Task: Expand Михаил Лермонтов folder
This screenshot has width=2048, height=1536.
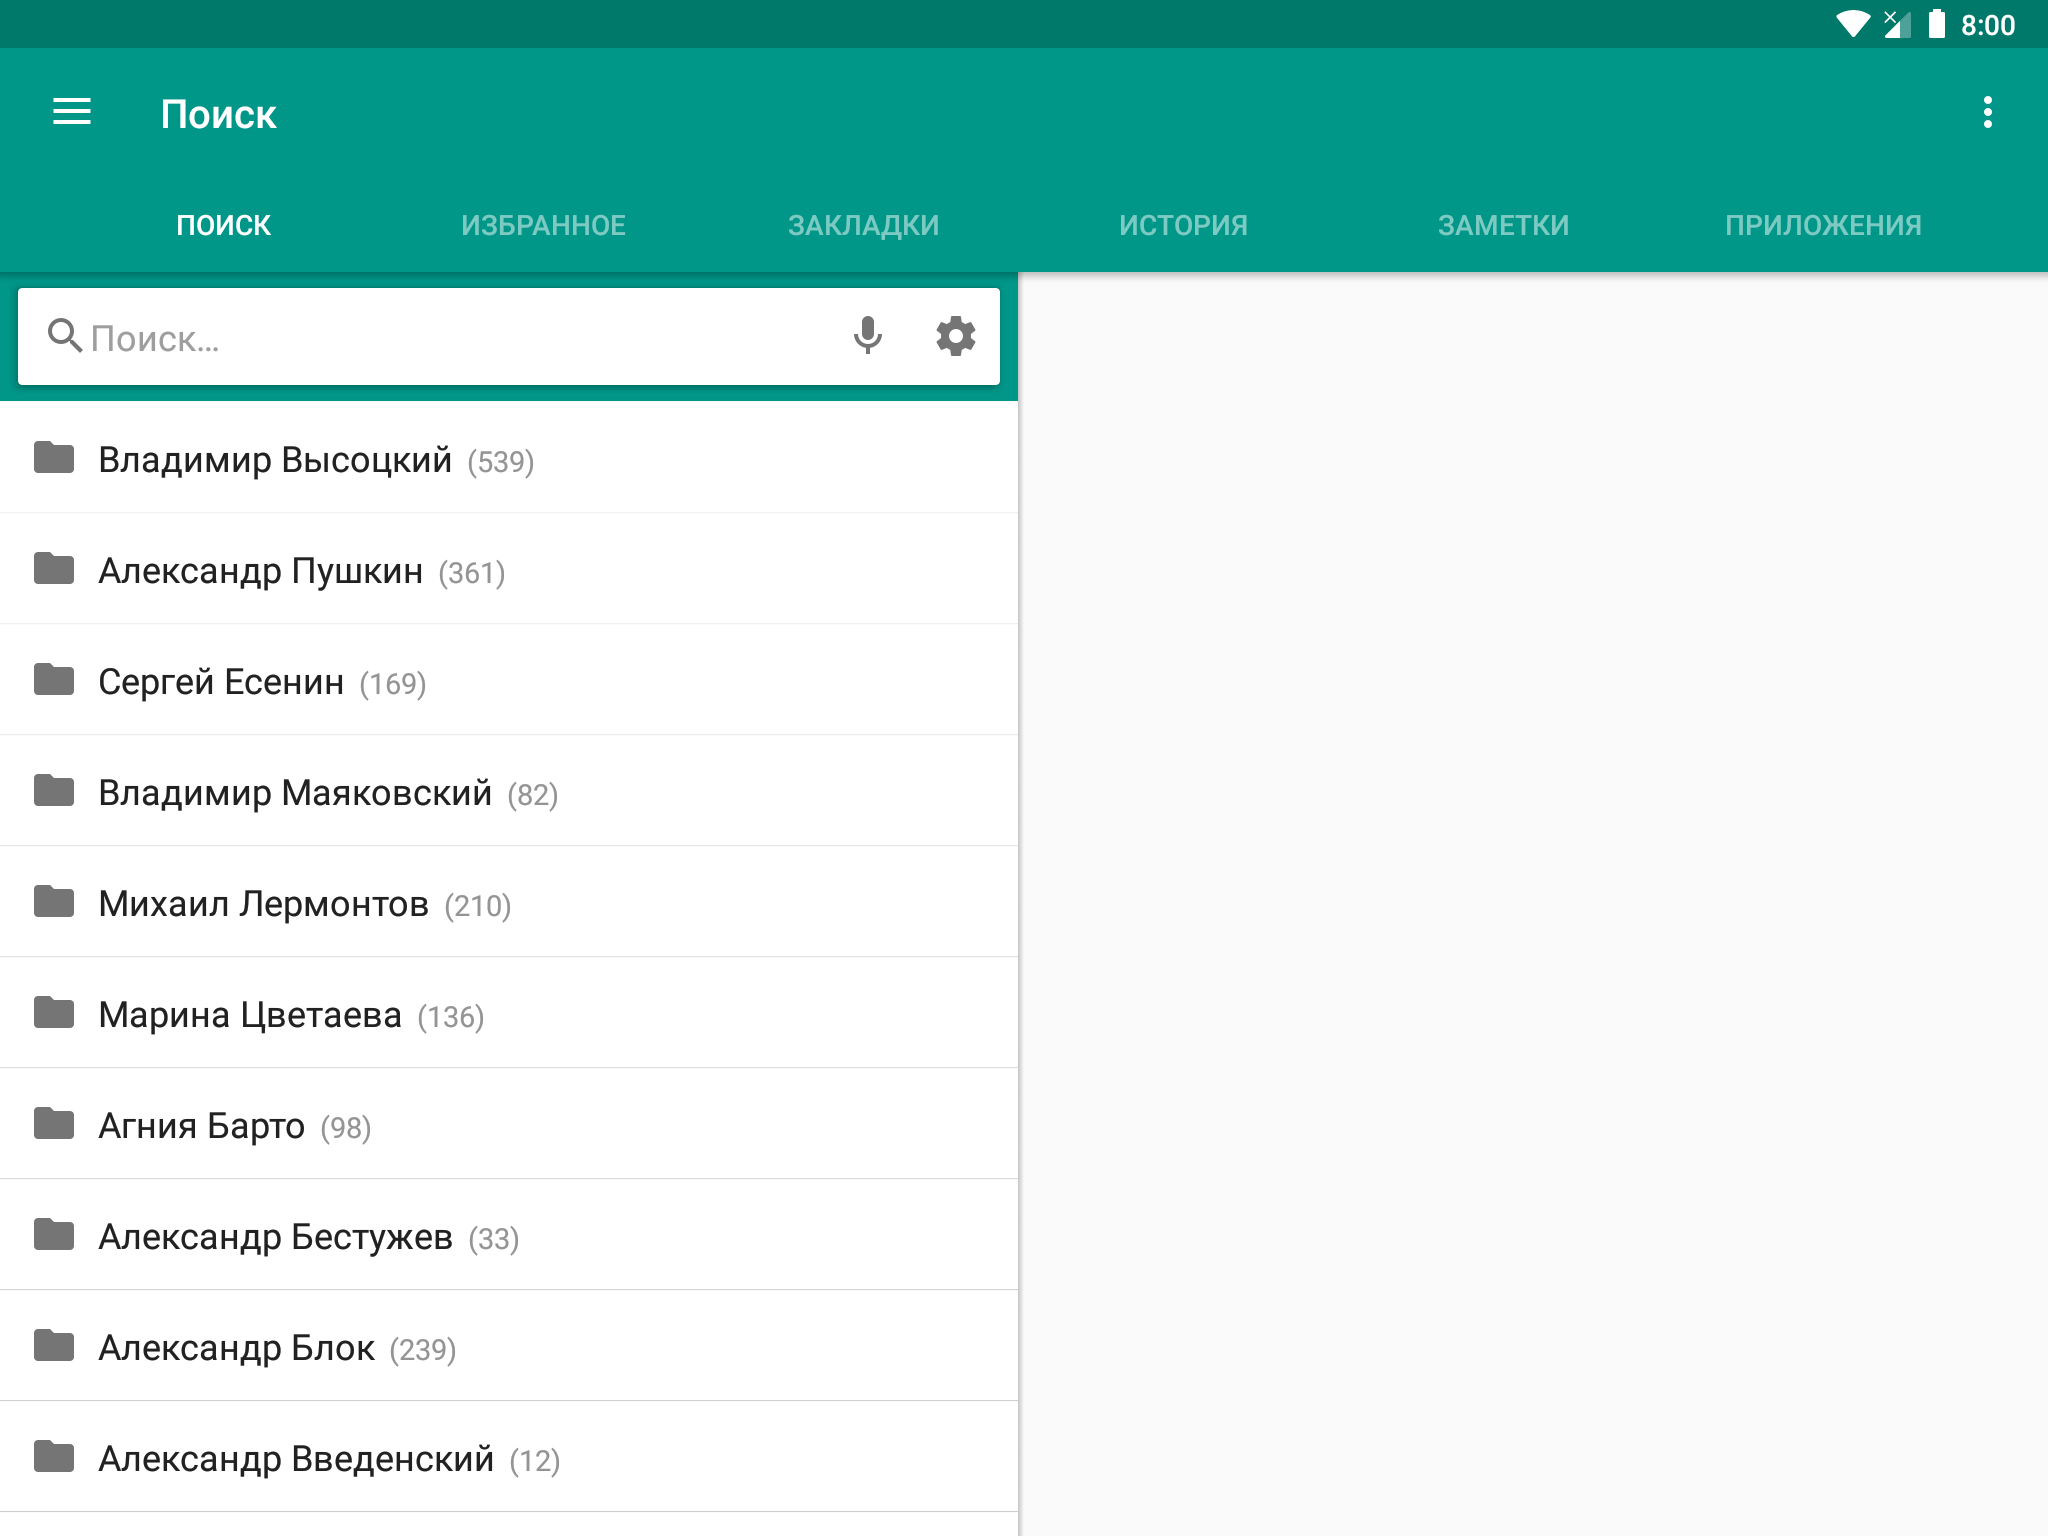Action: point(509,902)
